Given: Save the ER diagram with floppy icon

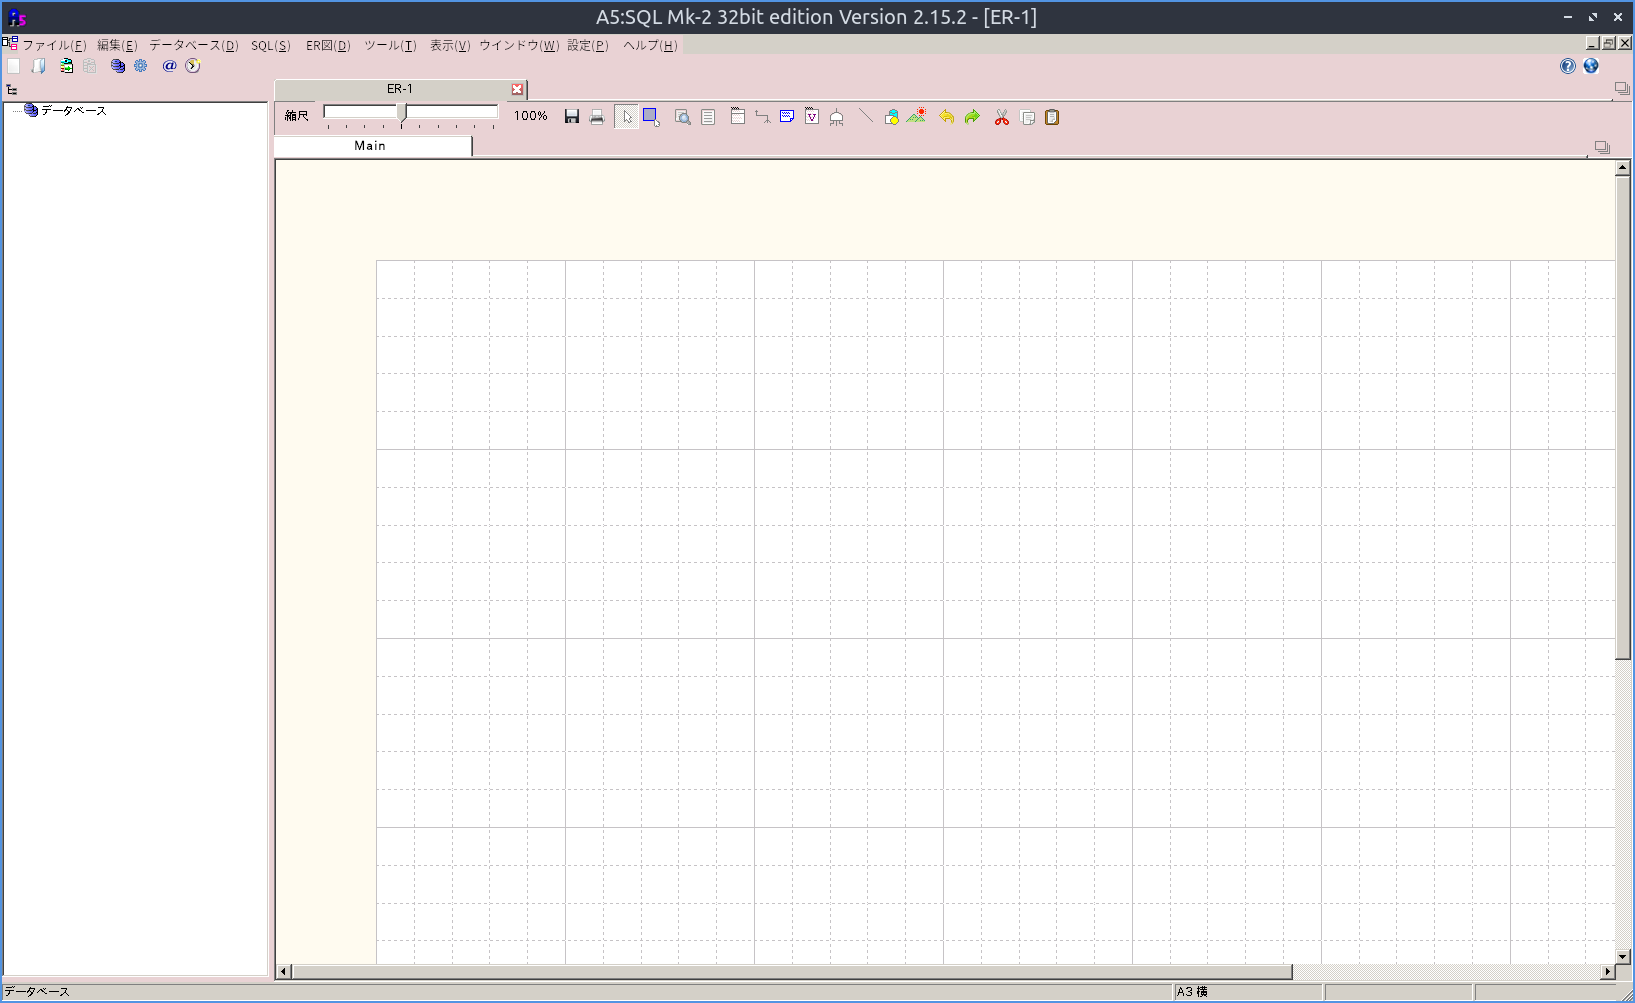Looking at the screenshot, I should coord(572,117).
